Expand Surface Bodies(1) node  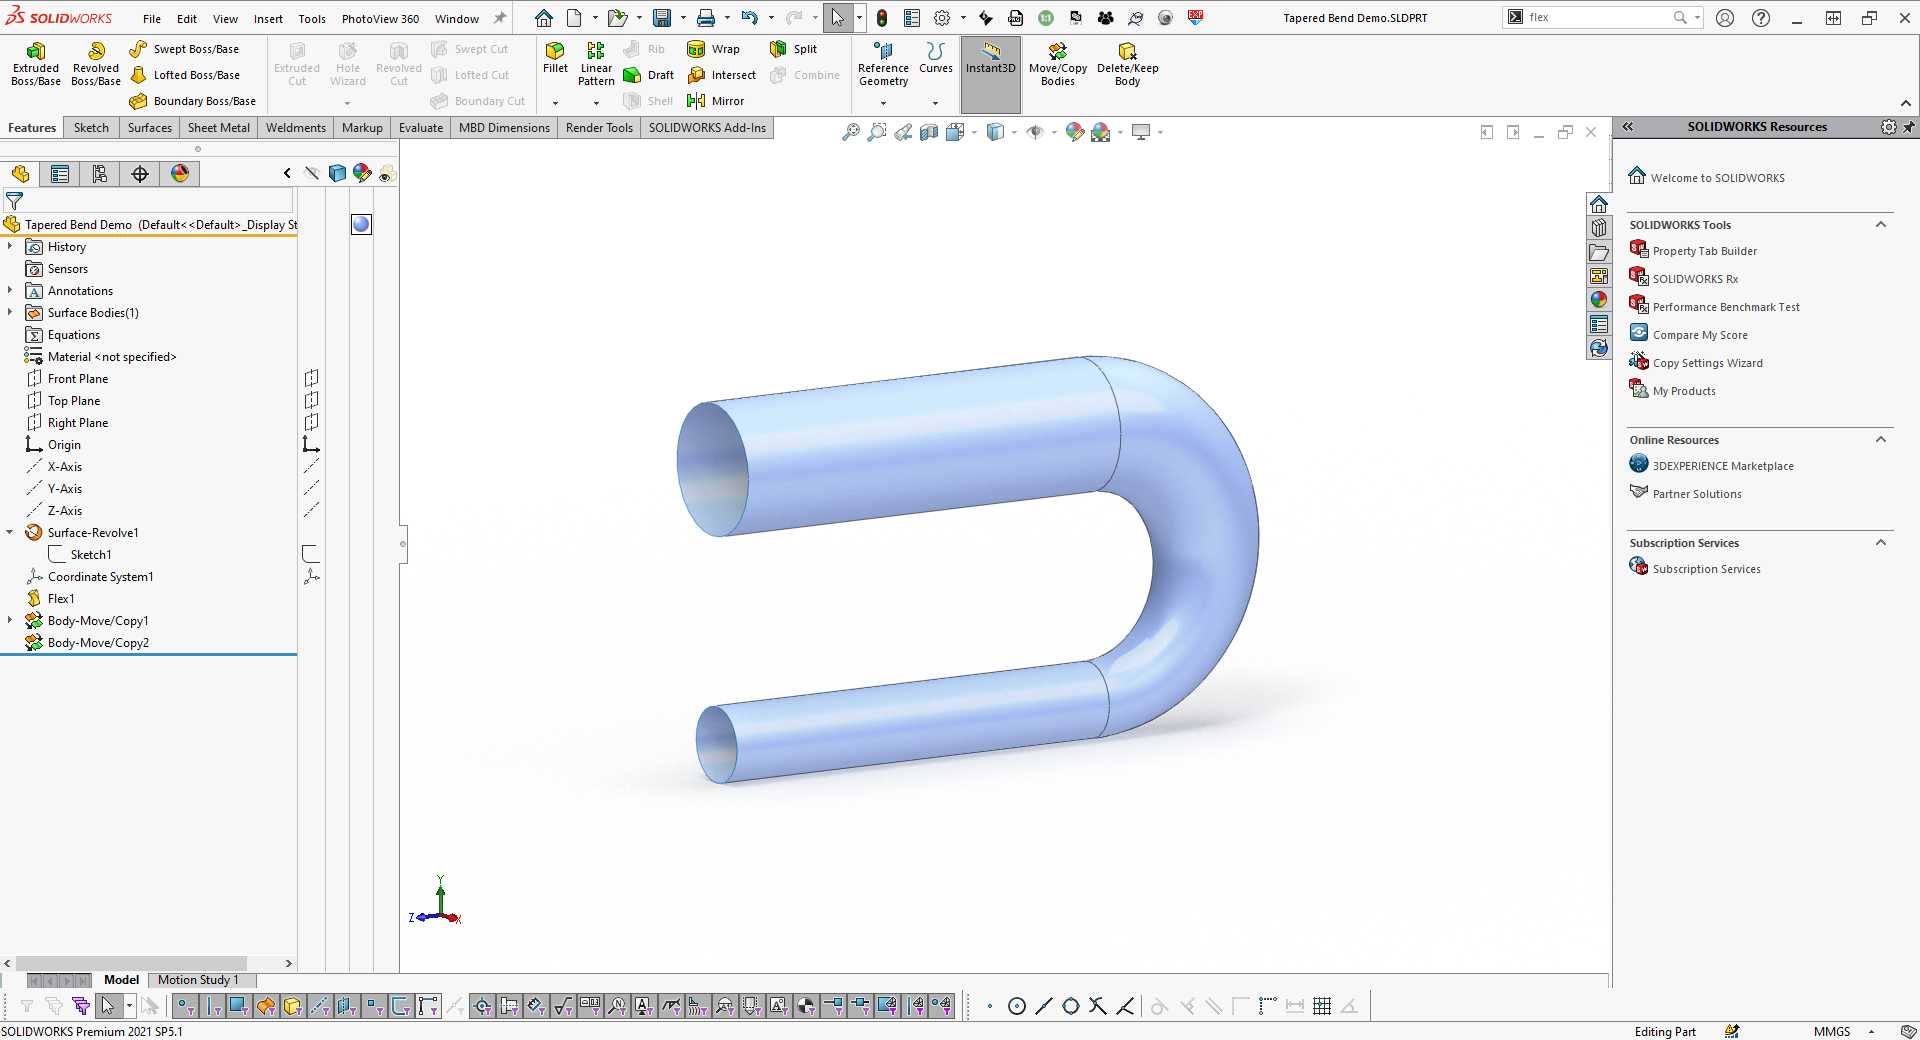10,312
